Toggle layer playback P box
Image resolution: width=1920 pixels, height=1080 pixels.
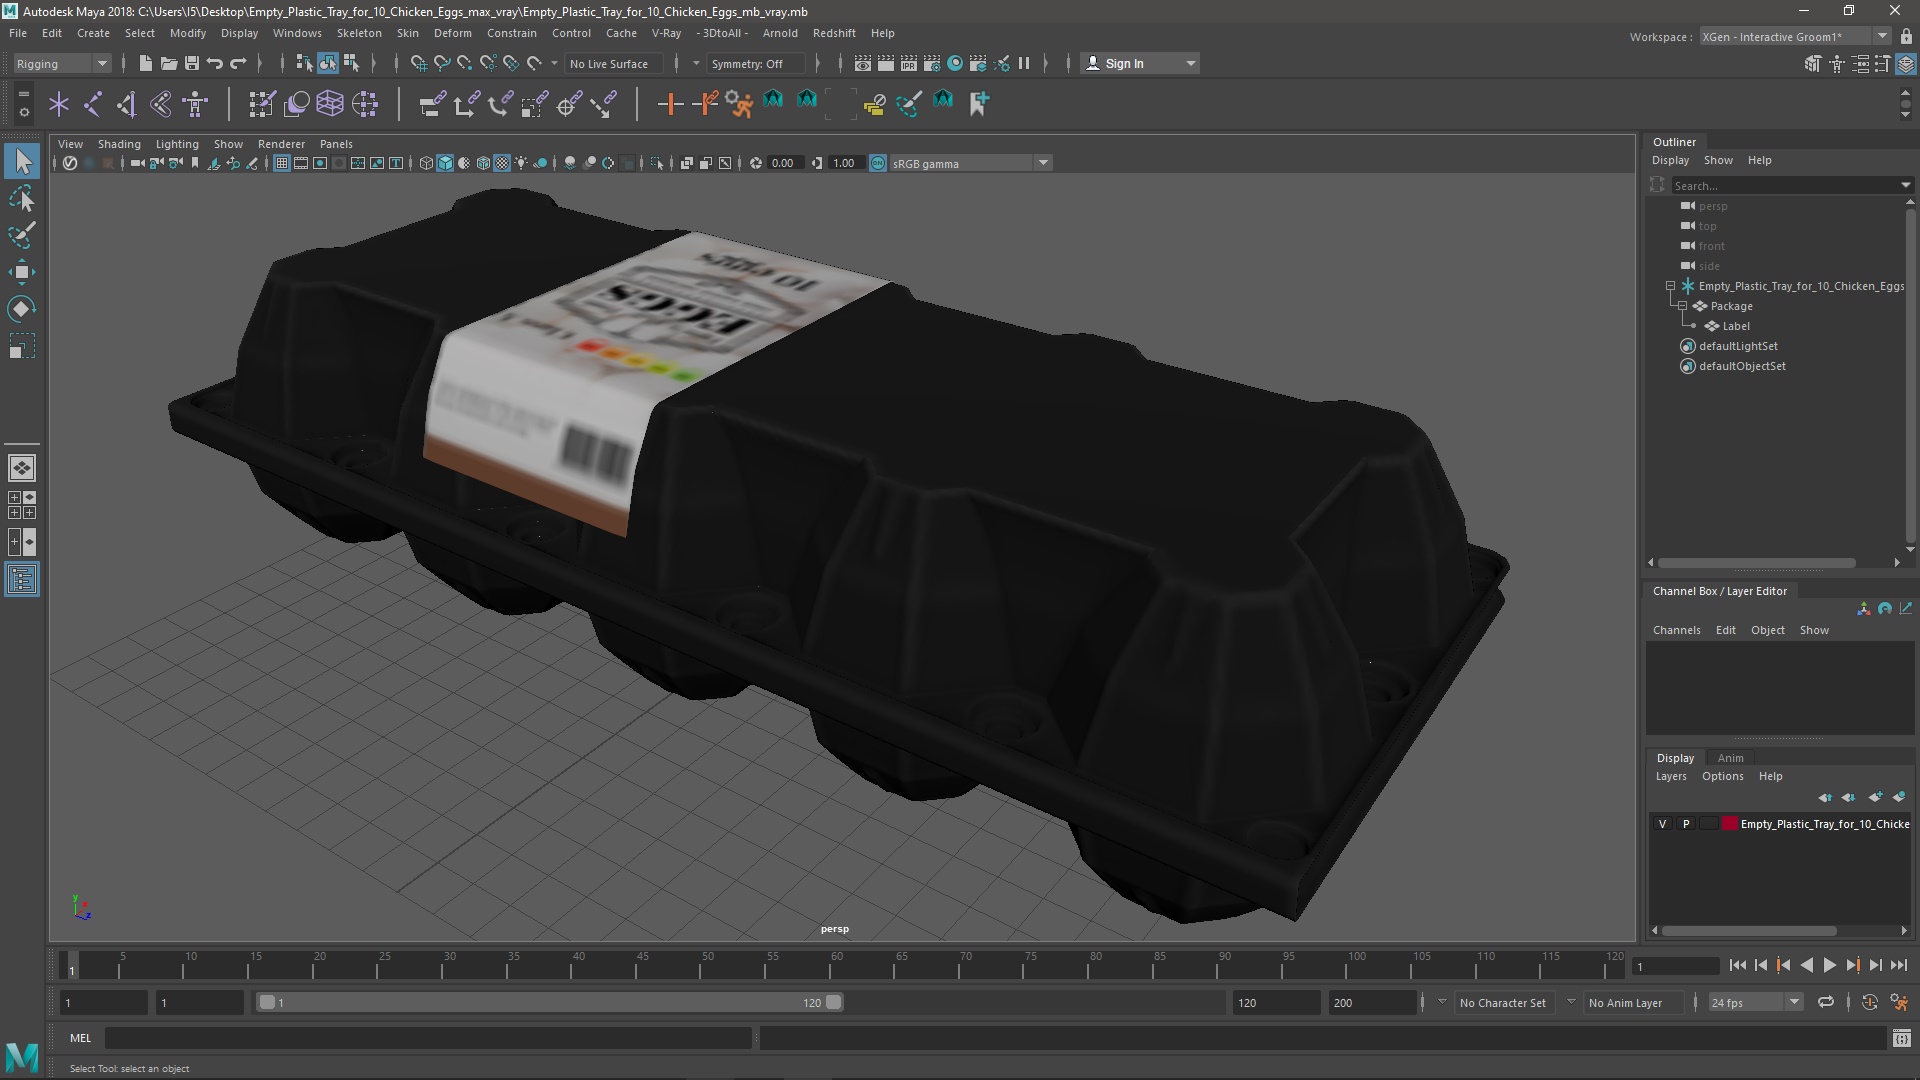point(1686,824)
